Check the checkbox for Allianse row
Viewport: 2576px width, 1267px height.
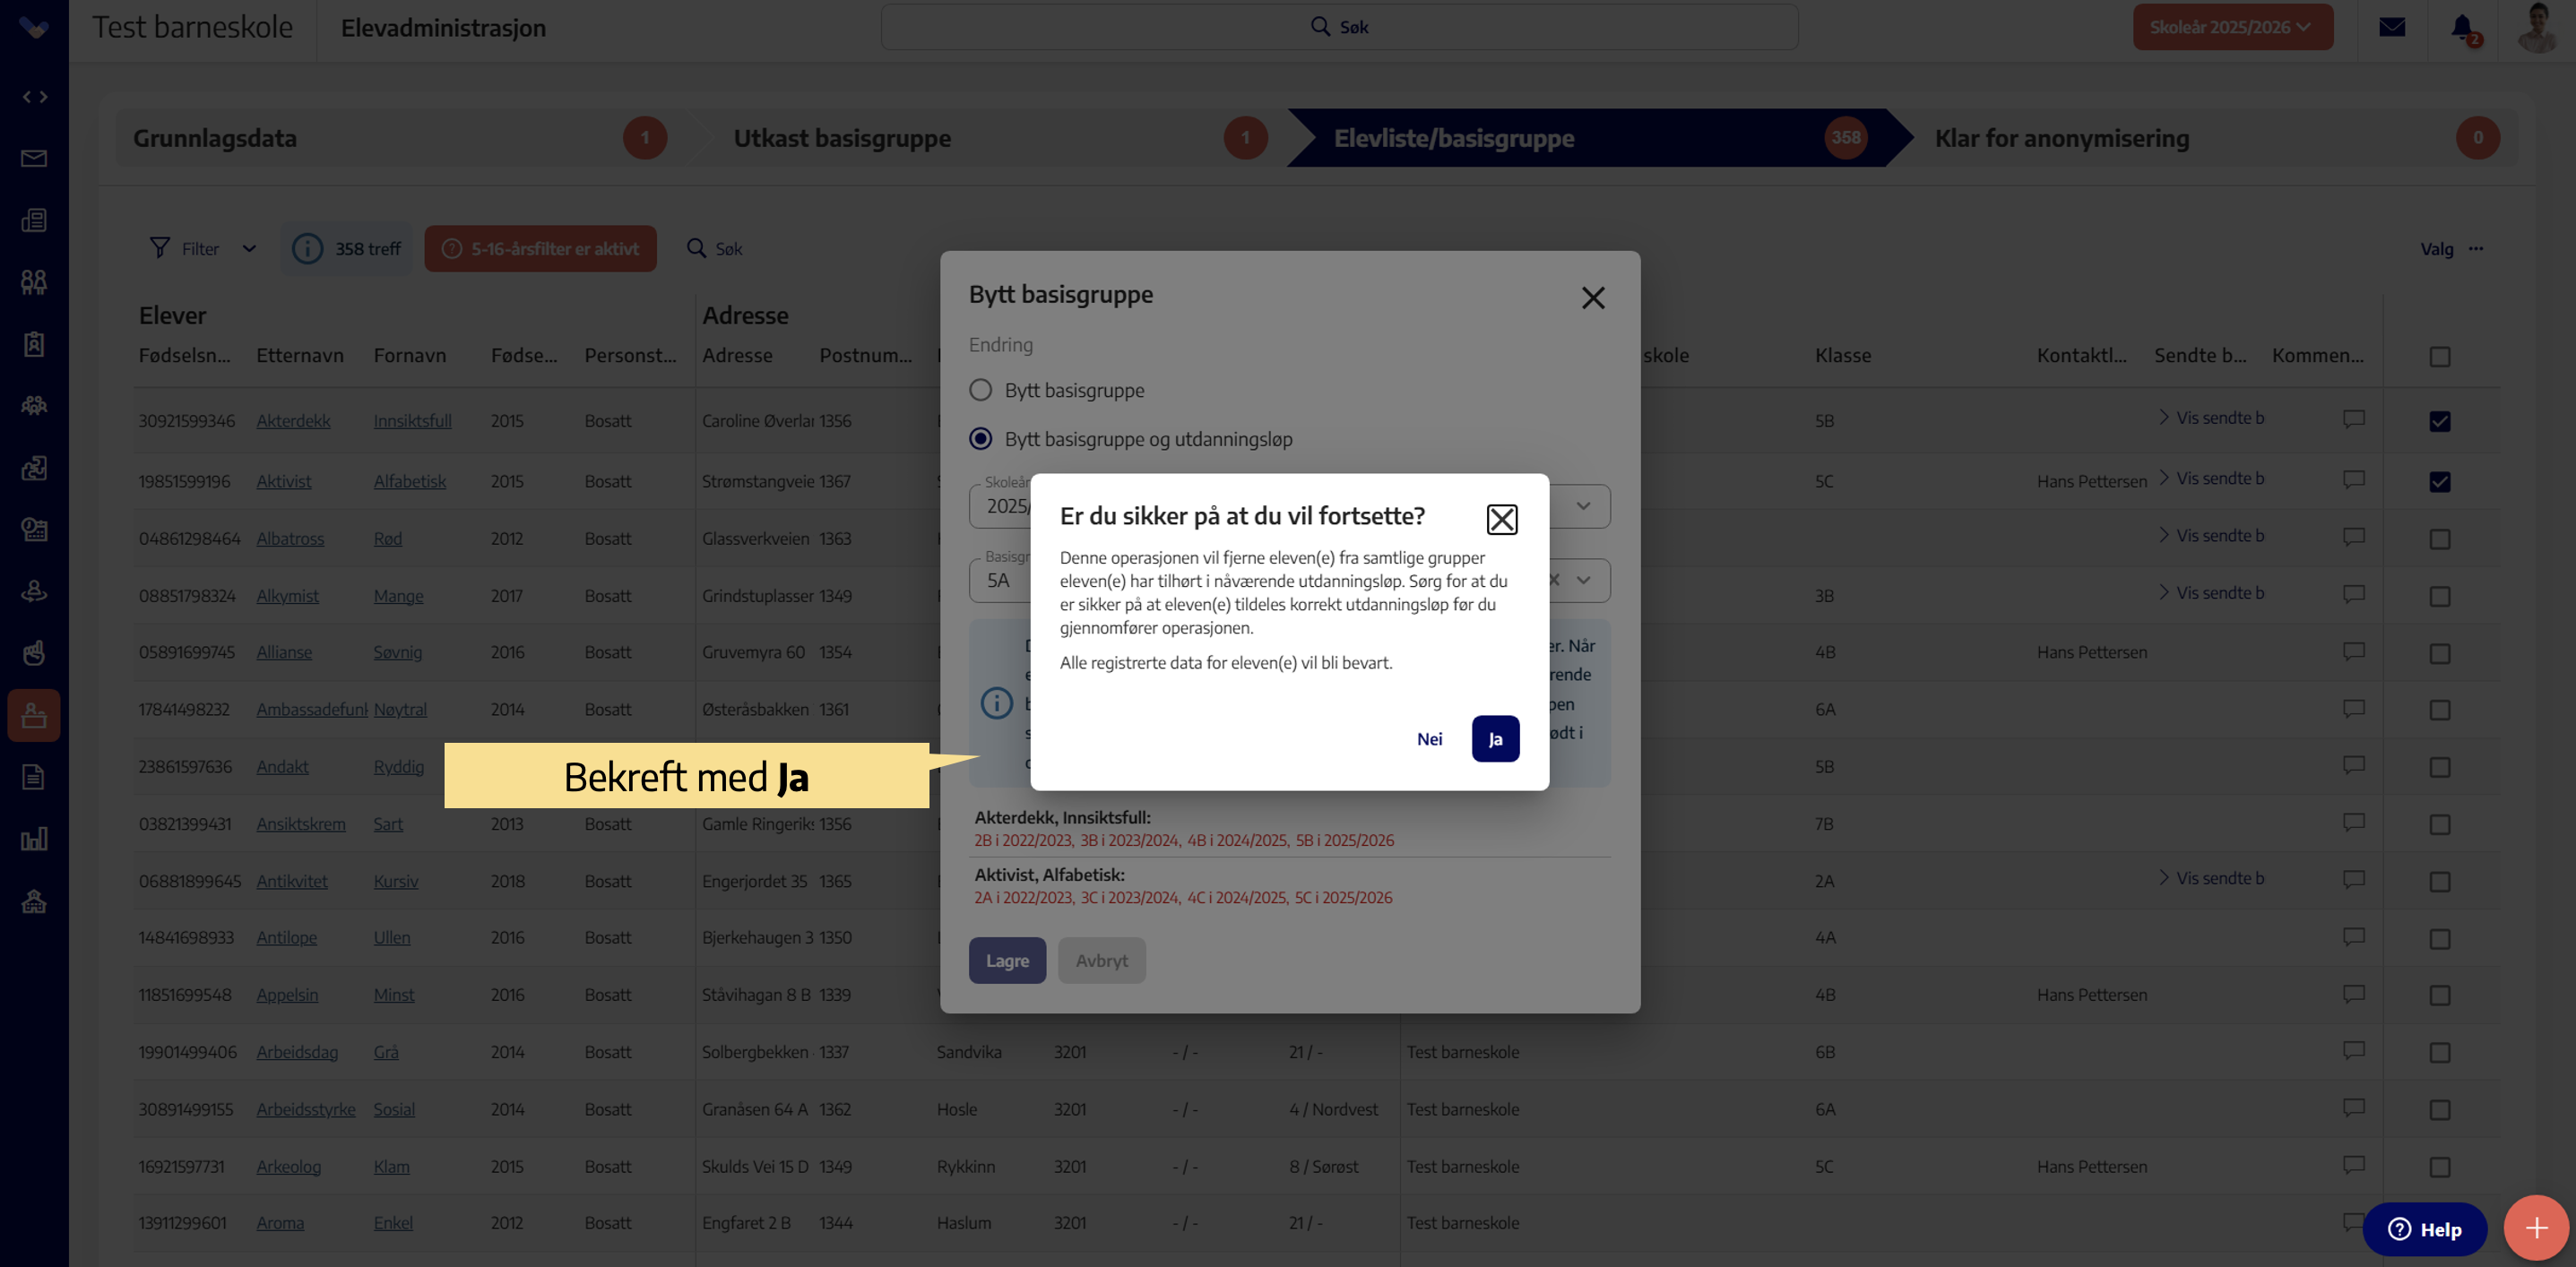(x=2440, y=653)
